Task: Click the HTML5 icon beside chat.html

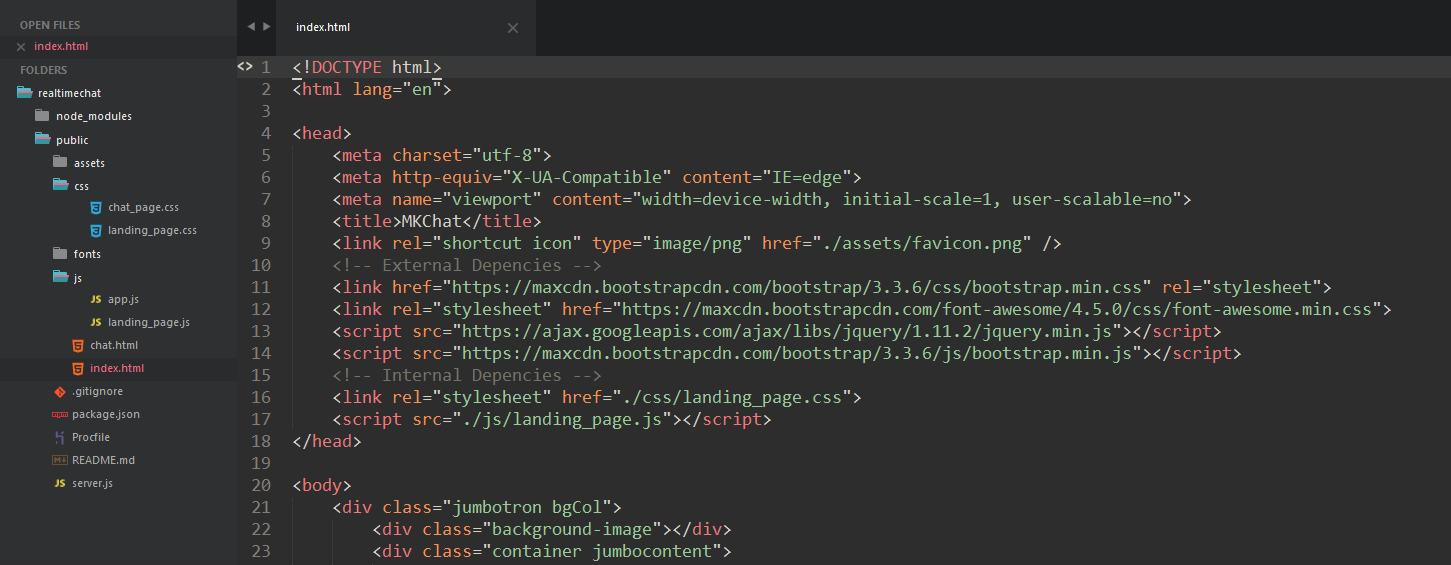Action: 78,345
